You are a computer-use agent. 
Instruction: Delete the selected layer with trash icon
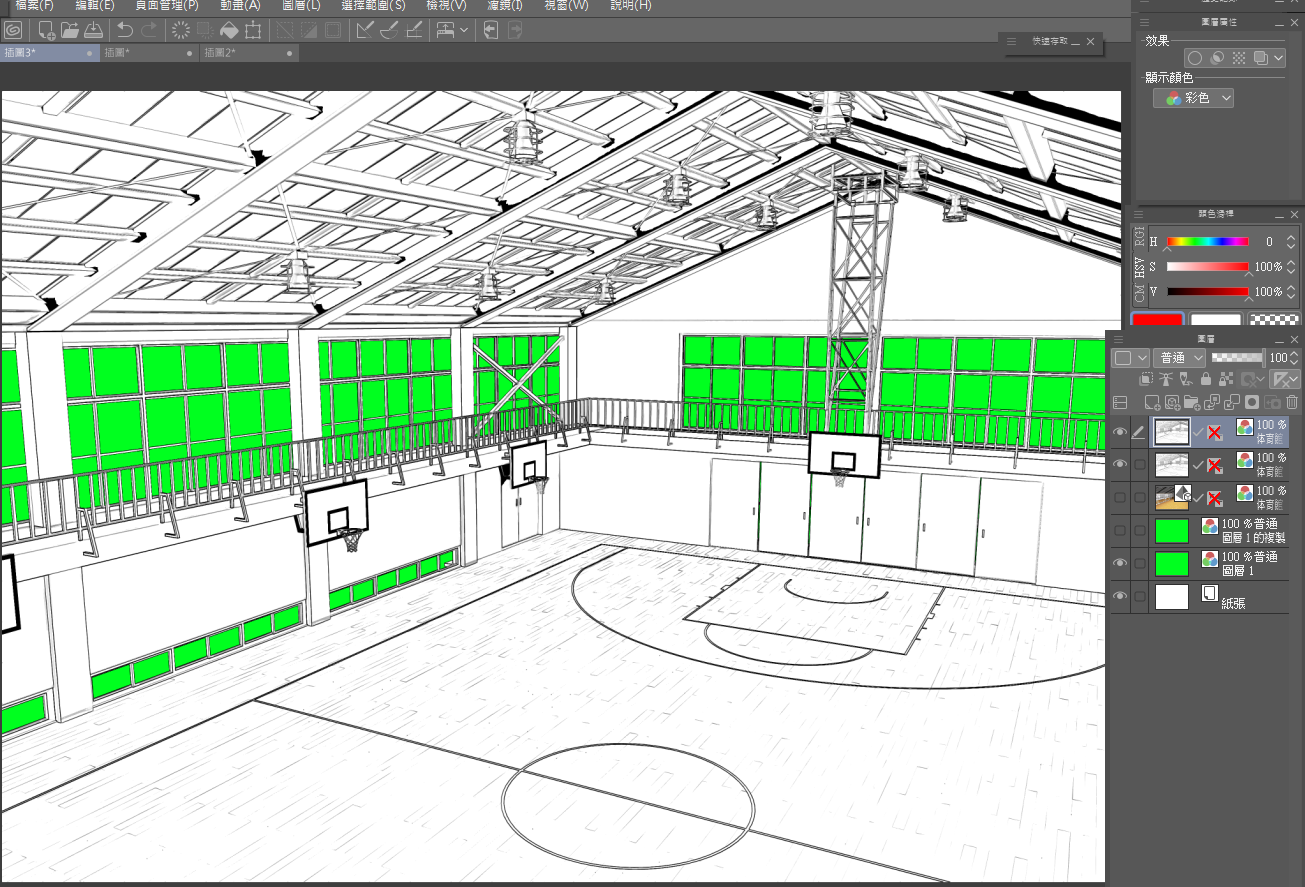[1291, 402]
